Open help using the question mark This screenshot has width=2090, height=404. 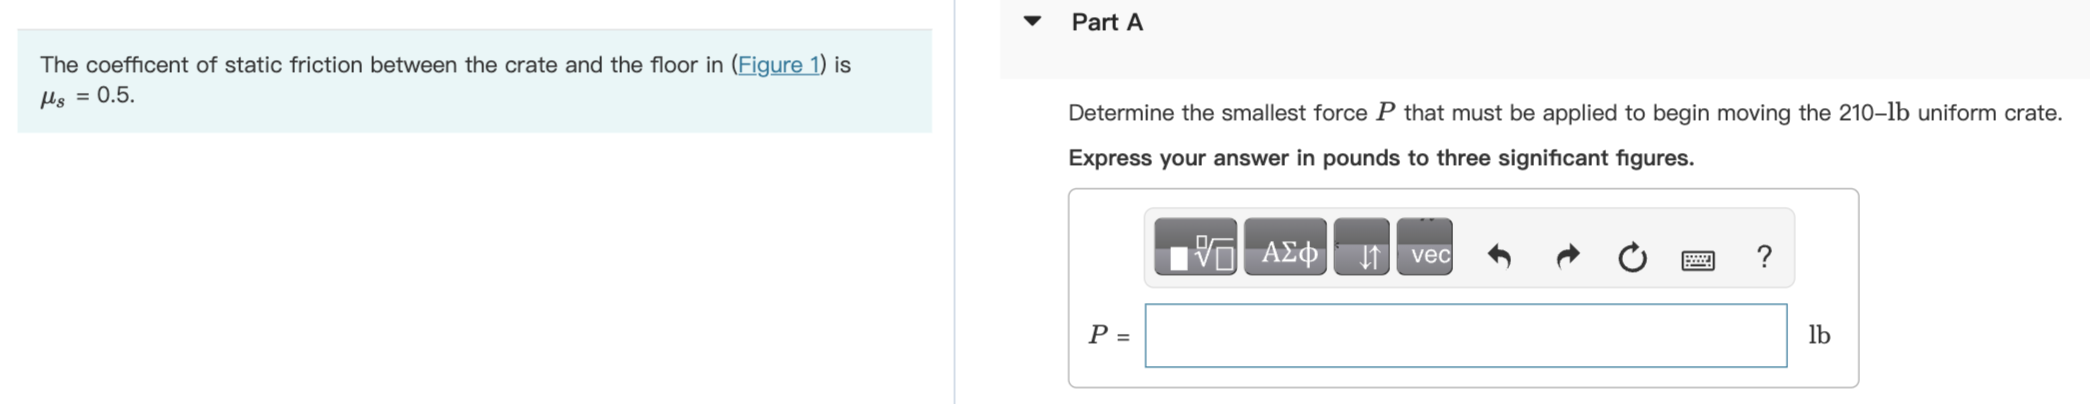point(1764,257)
